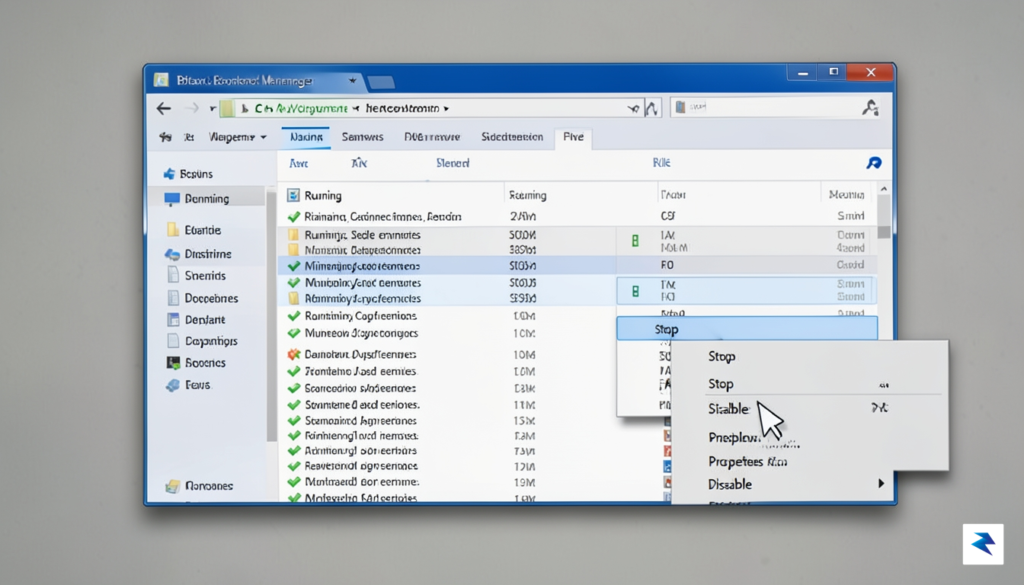Open 'Denjartt' in the sidebar
The width and height of the screenshot is (1024, 585).
[x=195, y=320]
